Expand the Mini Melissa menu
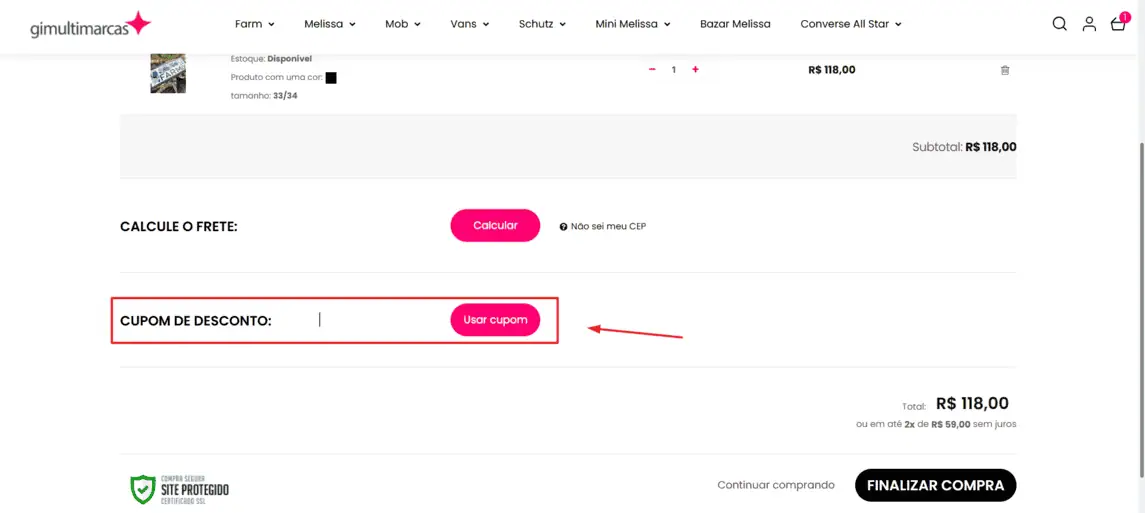This screenshot has height=513, width=1145. click(633, 23)
